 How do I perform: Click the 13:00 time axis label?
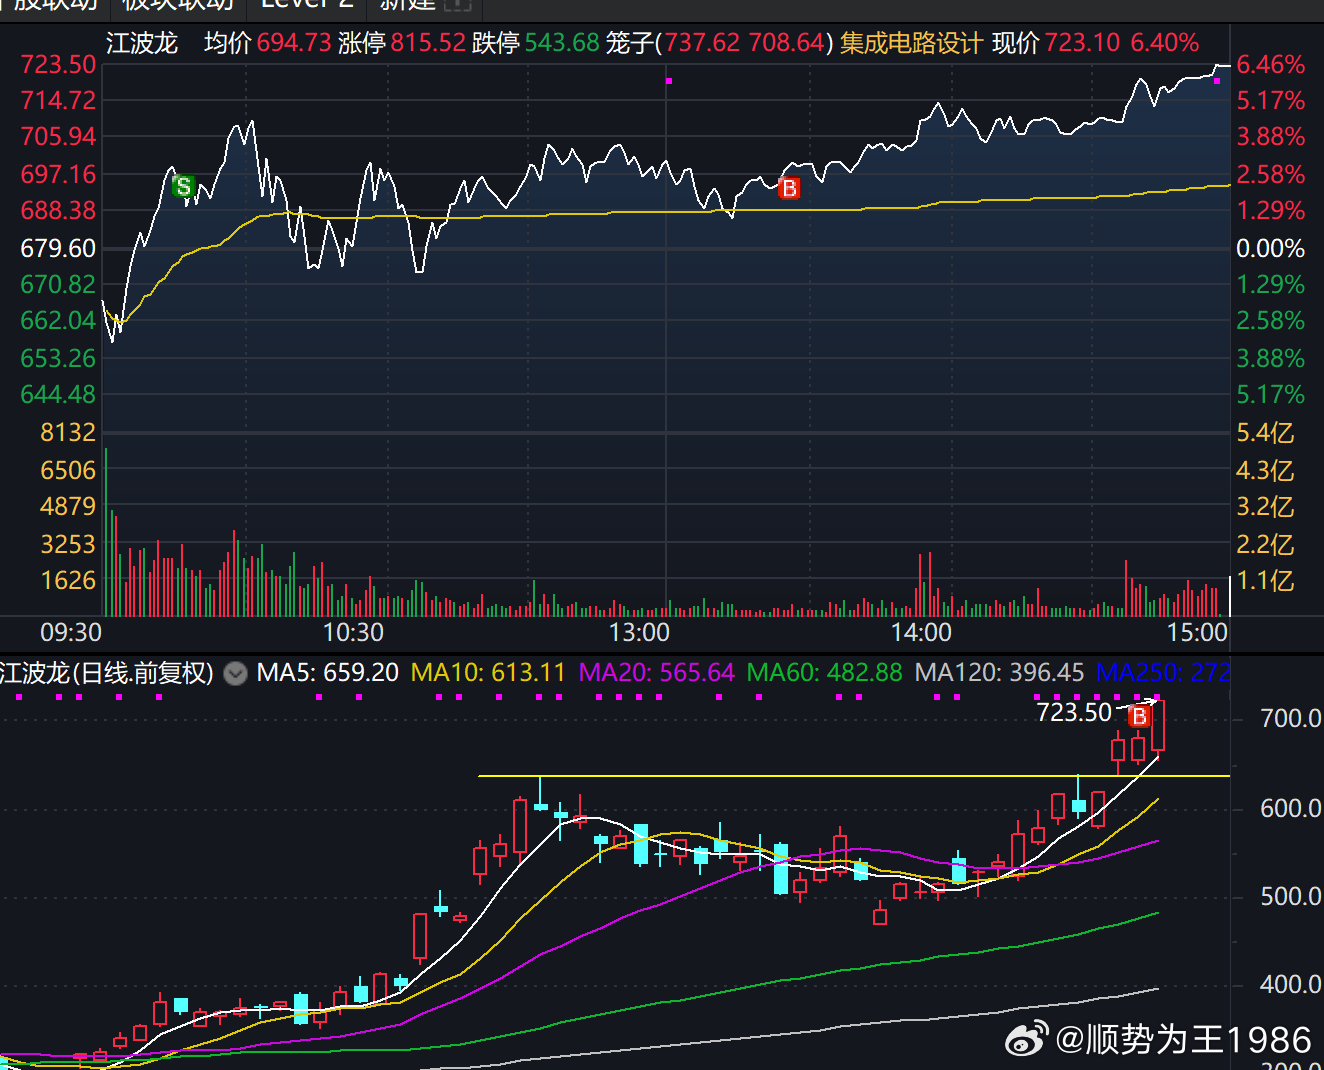pyautogui.click(x=639, y=633)
